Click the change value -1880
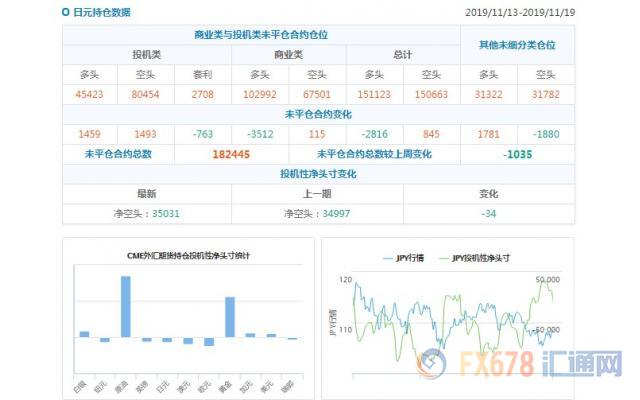 546,134
